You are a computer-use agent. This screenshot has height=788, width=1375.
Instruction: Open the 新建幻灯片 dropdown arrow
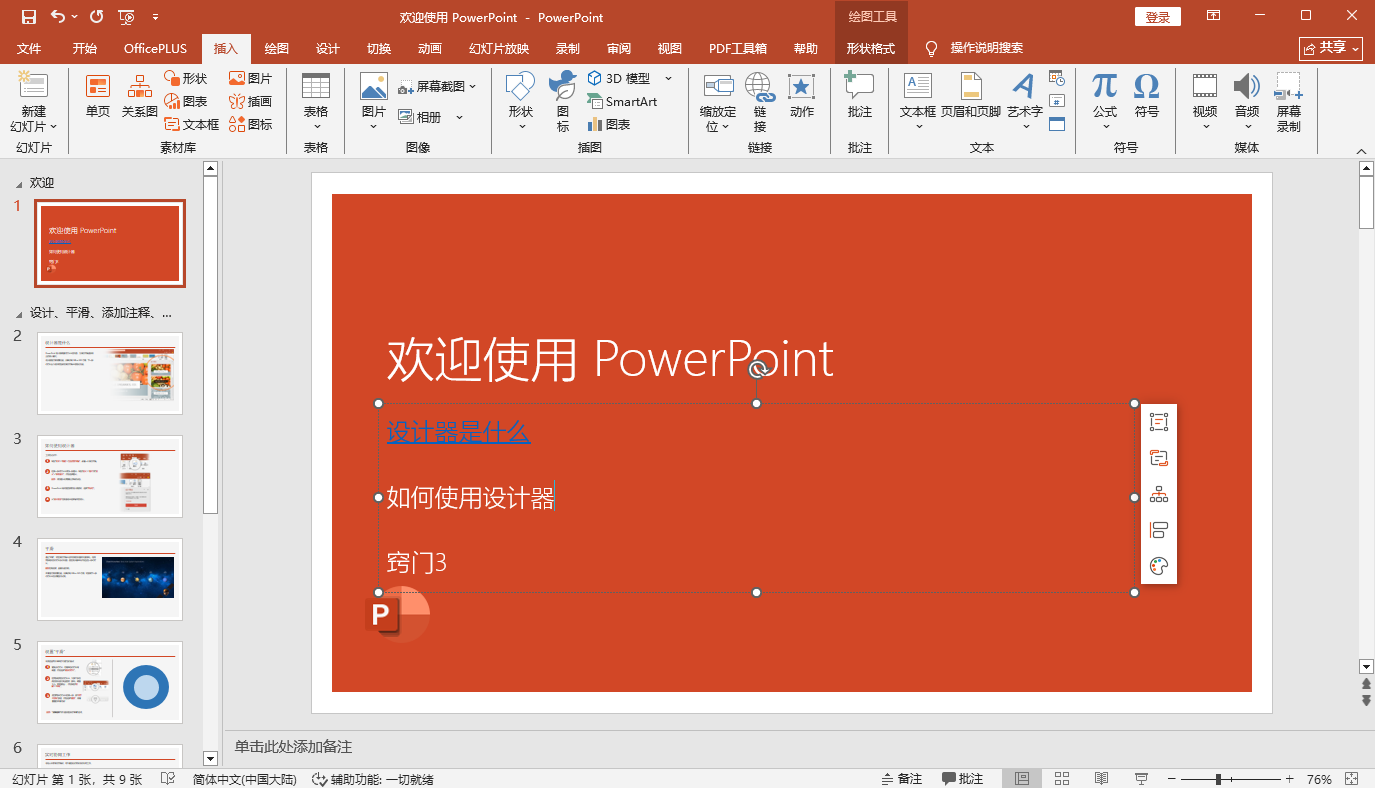point(34,127)
